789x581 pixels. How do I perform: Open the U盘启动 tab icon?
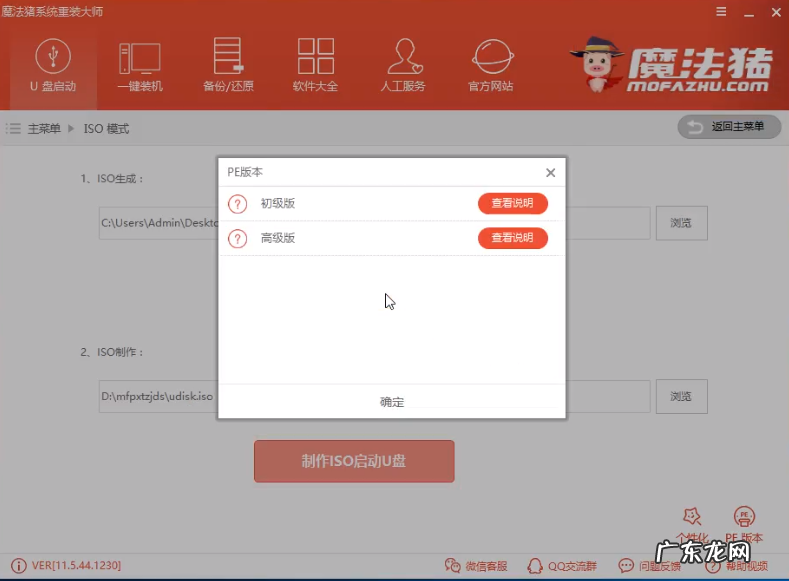pyautogui.click(x=53, y=56)
